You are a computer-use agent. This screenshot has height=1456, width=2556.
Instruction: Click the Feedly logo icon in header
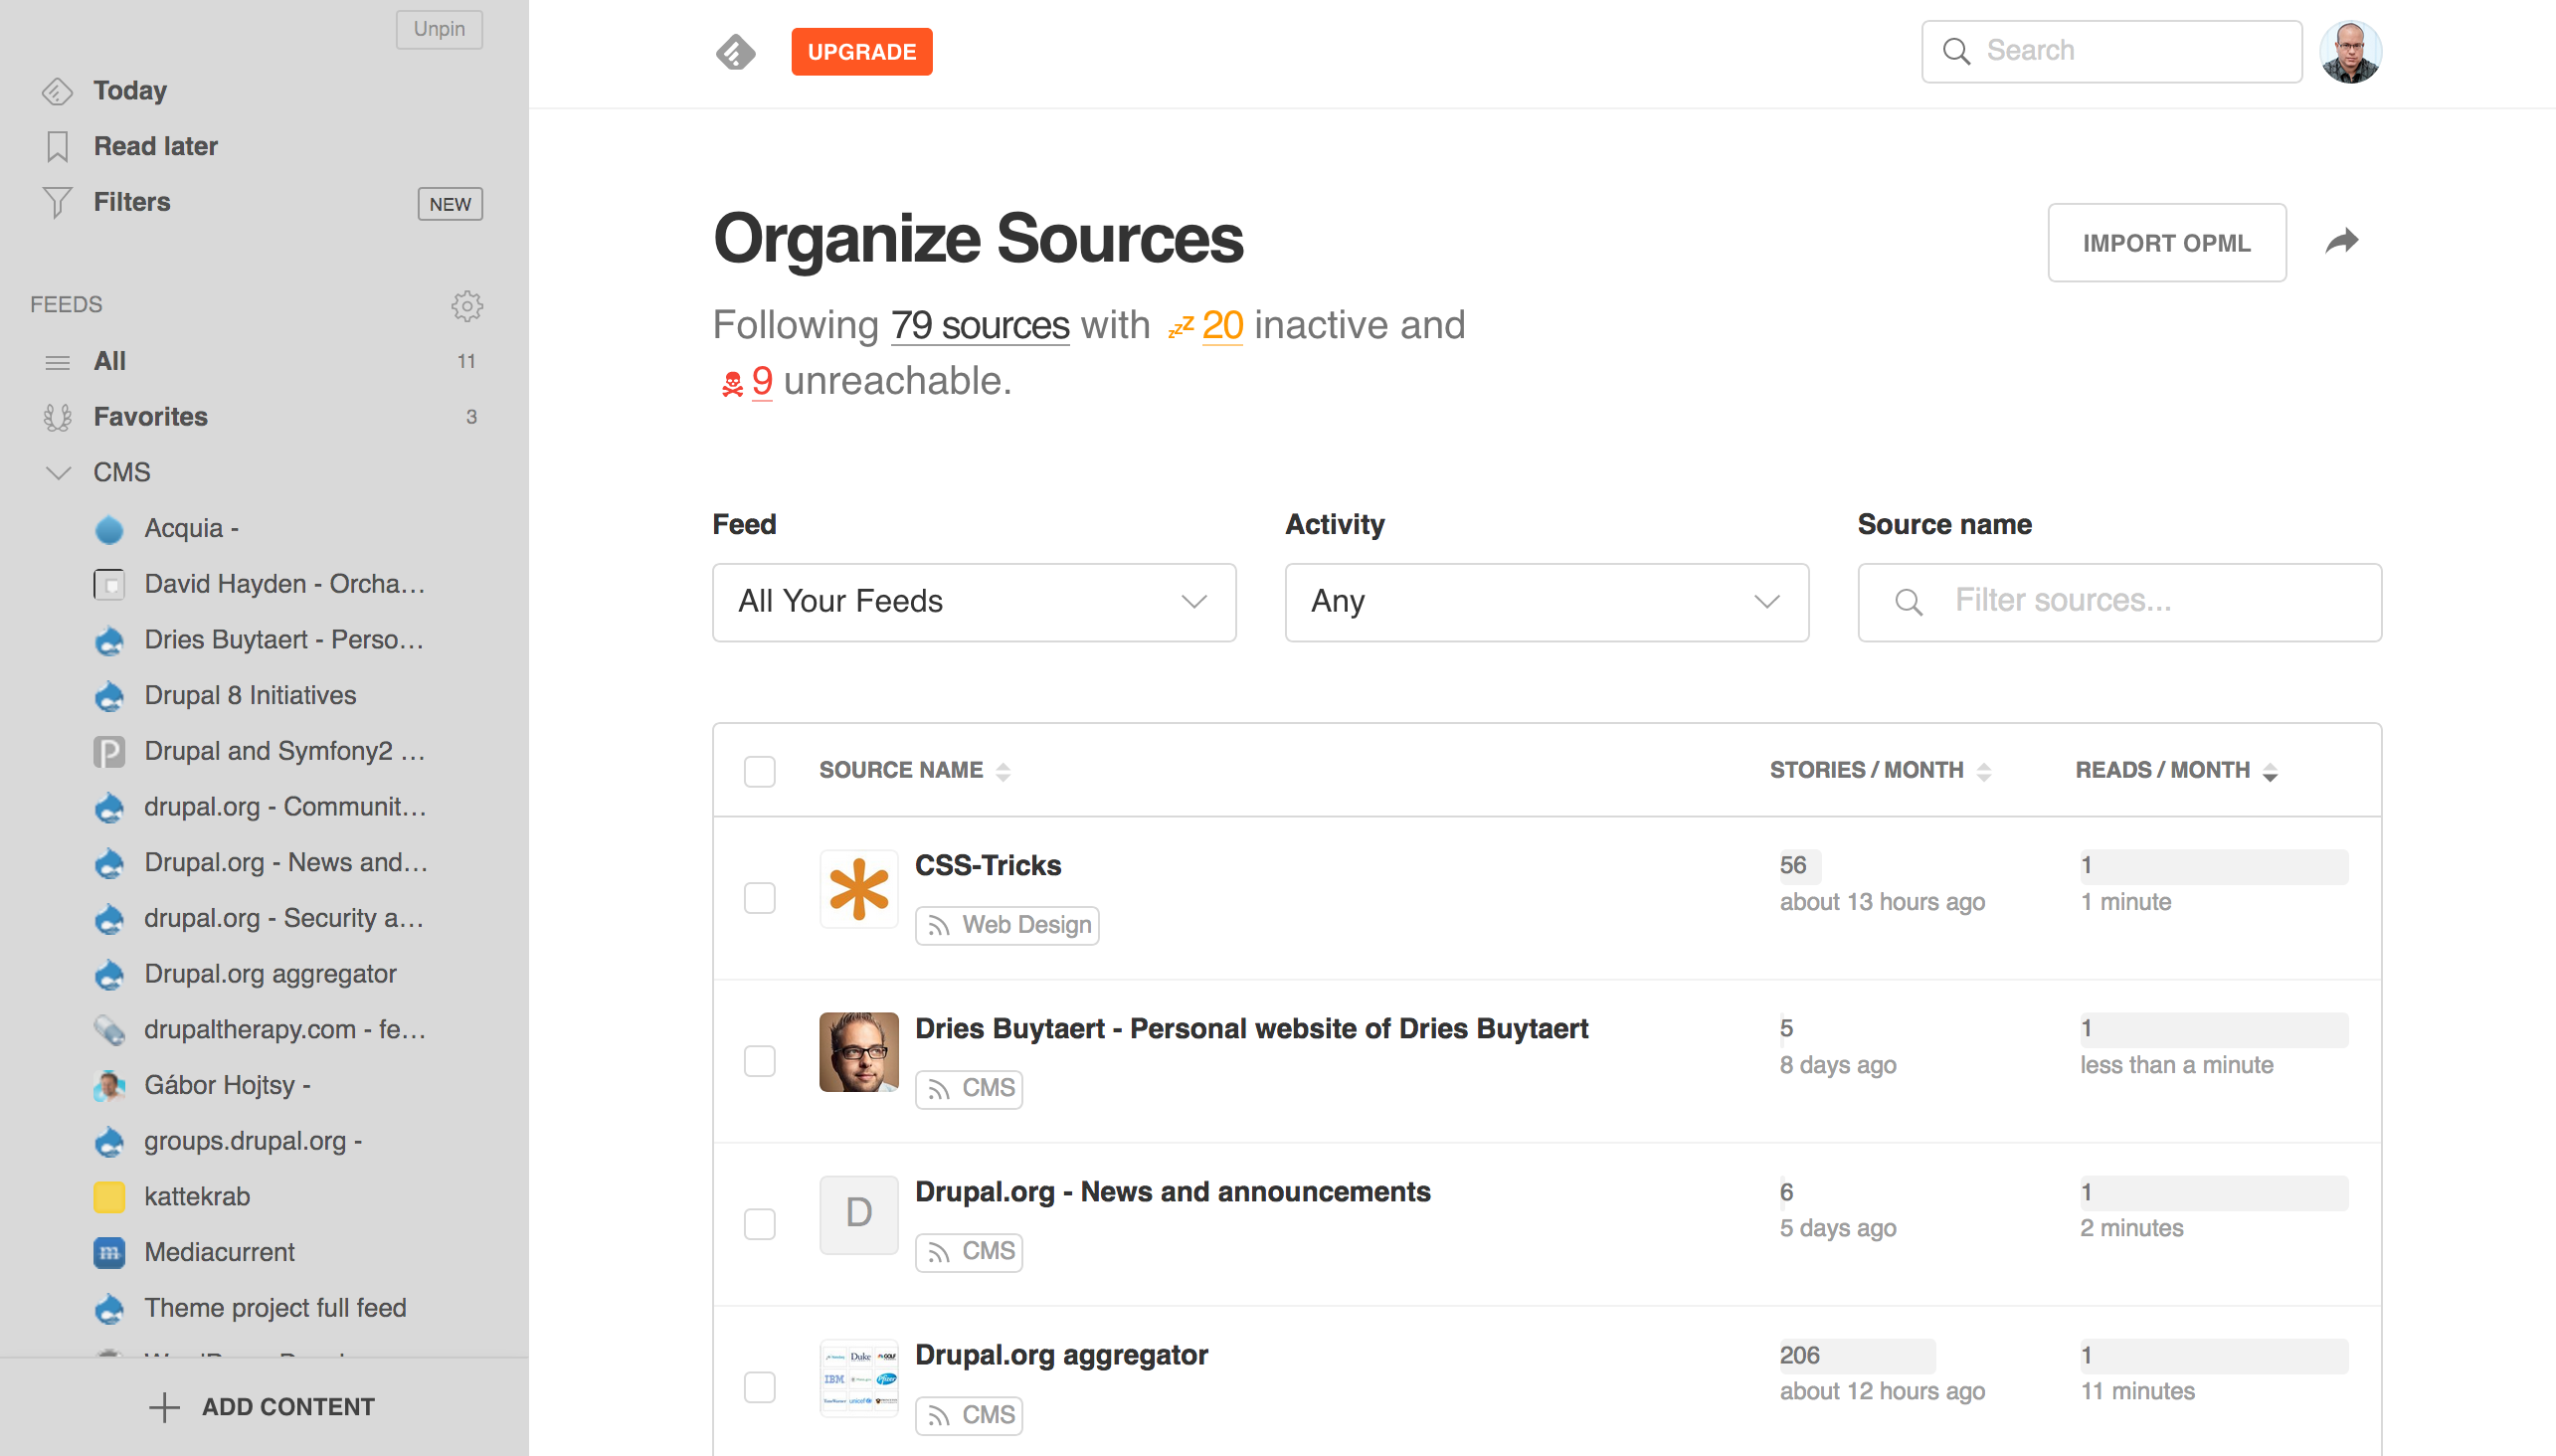tap(736, 52)
